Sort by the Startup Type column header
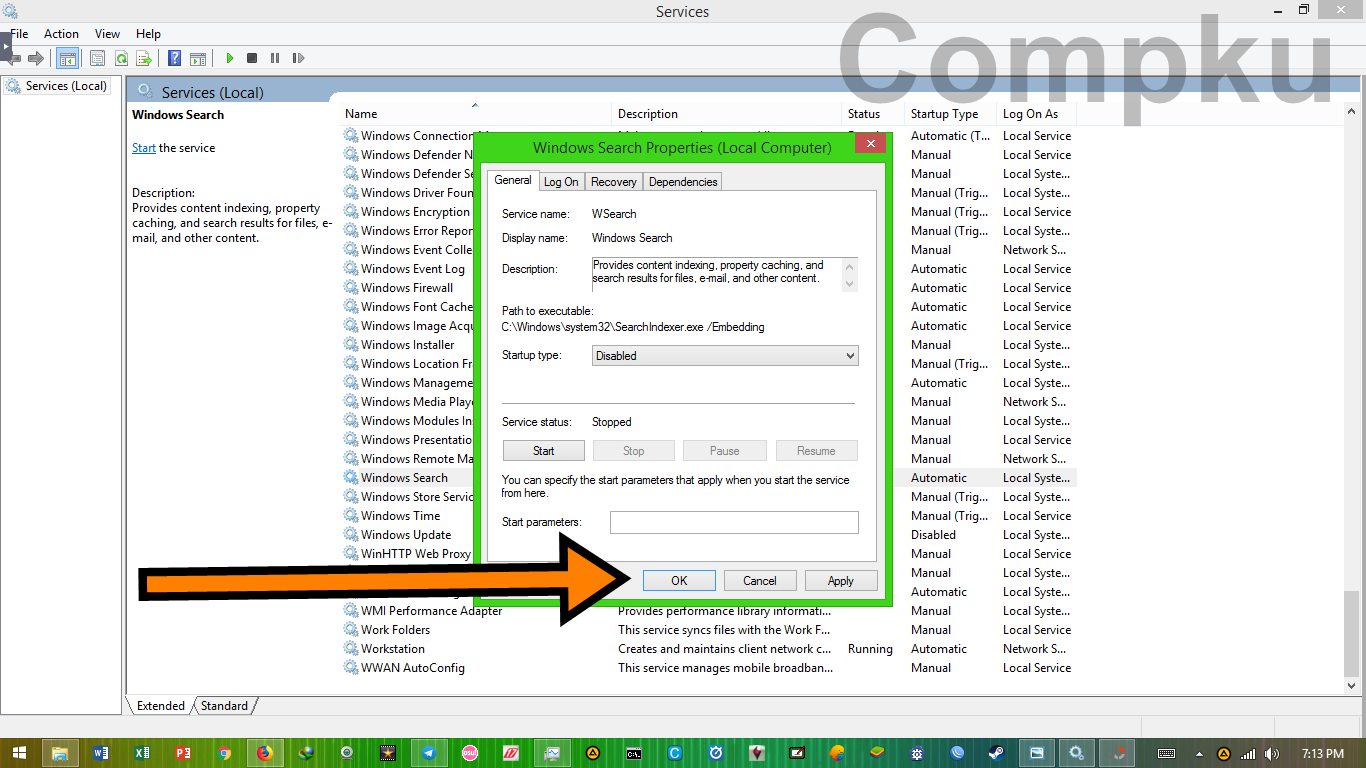This screenshot has width=1366, height=768. tap(951, 113)
